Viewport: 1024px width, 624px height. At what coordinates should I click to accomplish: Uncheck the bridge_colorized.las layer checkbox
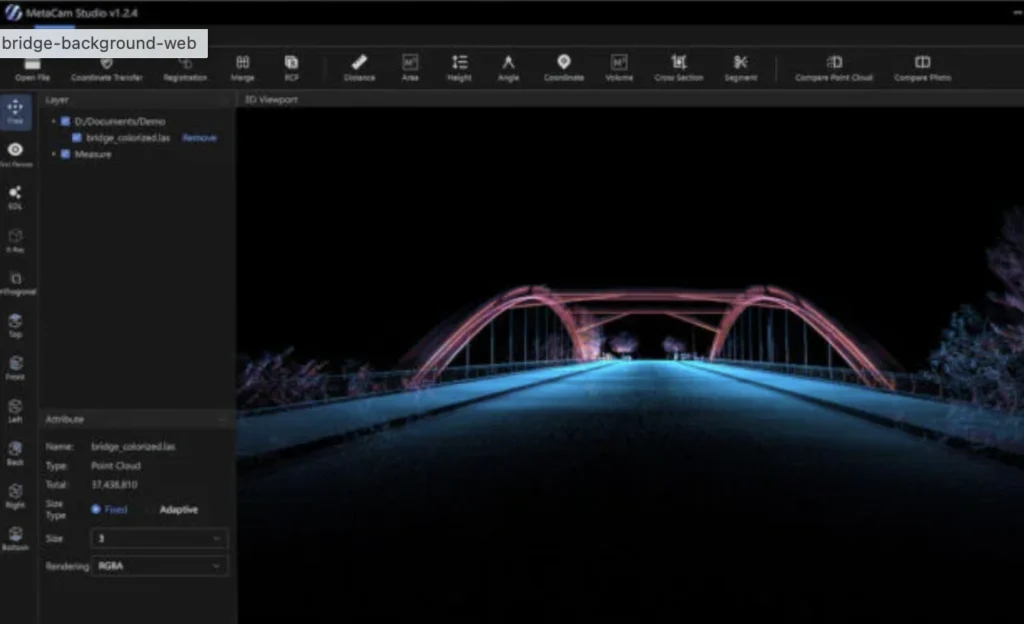pyautogui.click(x=77, y=138)
